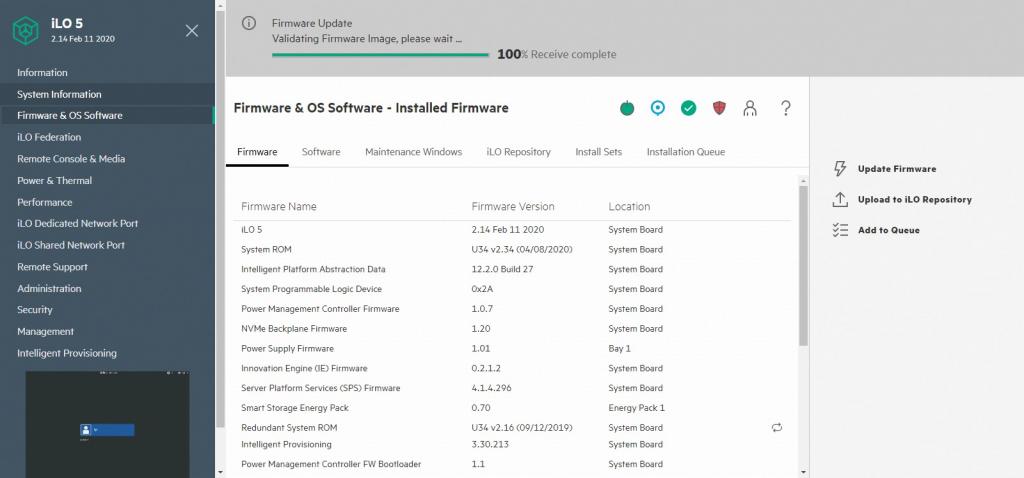
Task: Open the Maintenance Windows tab
Action: [x=413, y=152]
